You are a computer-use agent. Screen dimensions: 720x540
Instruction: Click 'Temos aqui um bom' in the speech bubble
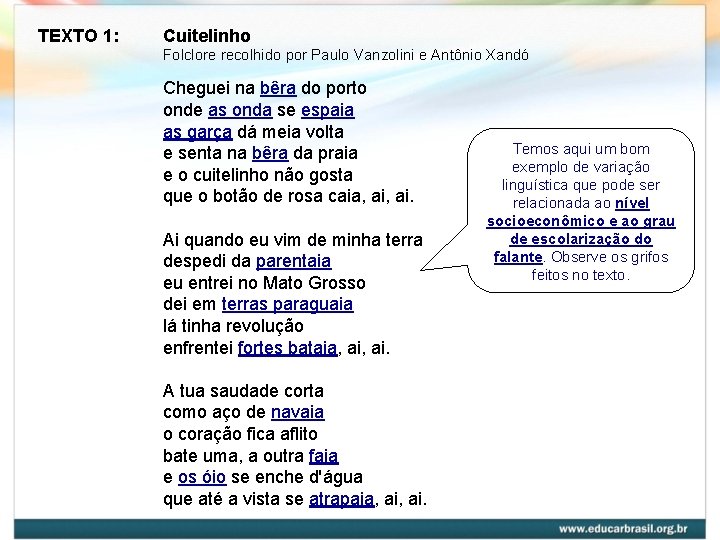(581, 149)
